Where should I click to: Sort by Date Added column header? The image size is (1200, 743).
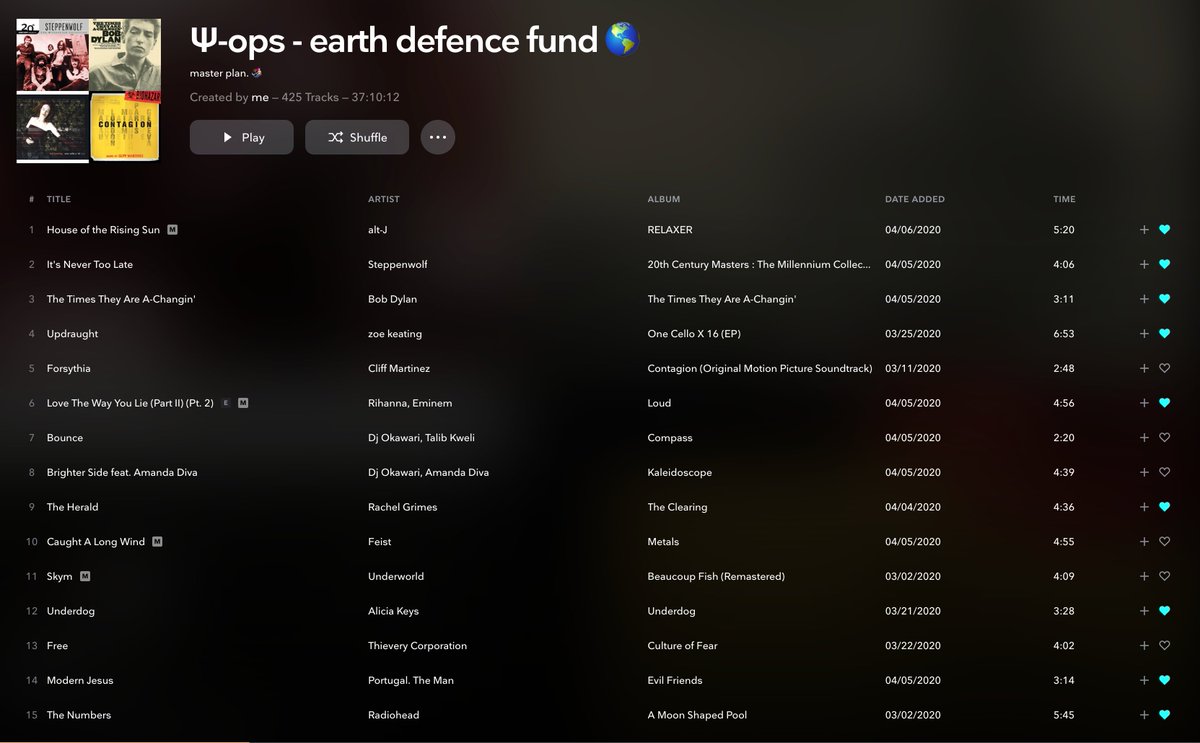click(x=915, y=199)
